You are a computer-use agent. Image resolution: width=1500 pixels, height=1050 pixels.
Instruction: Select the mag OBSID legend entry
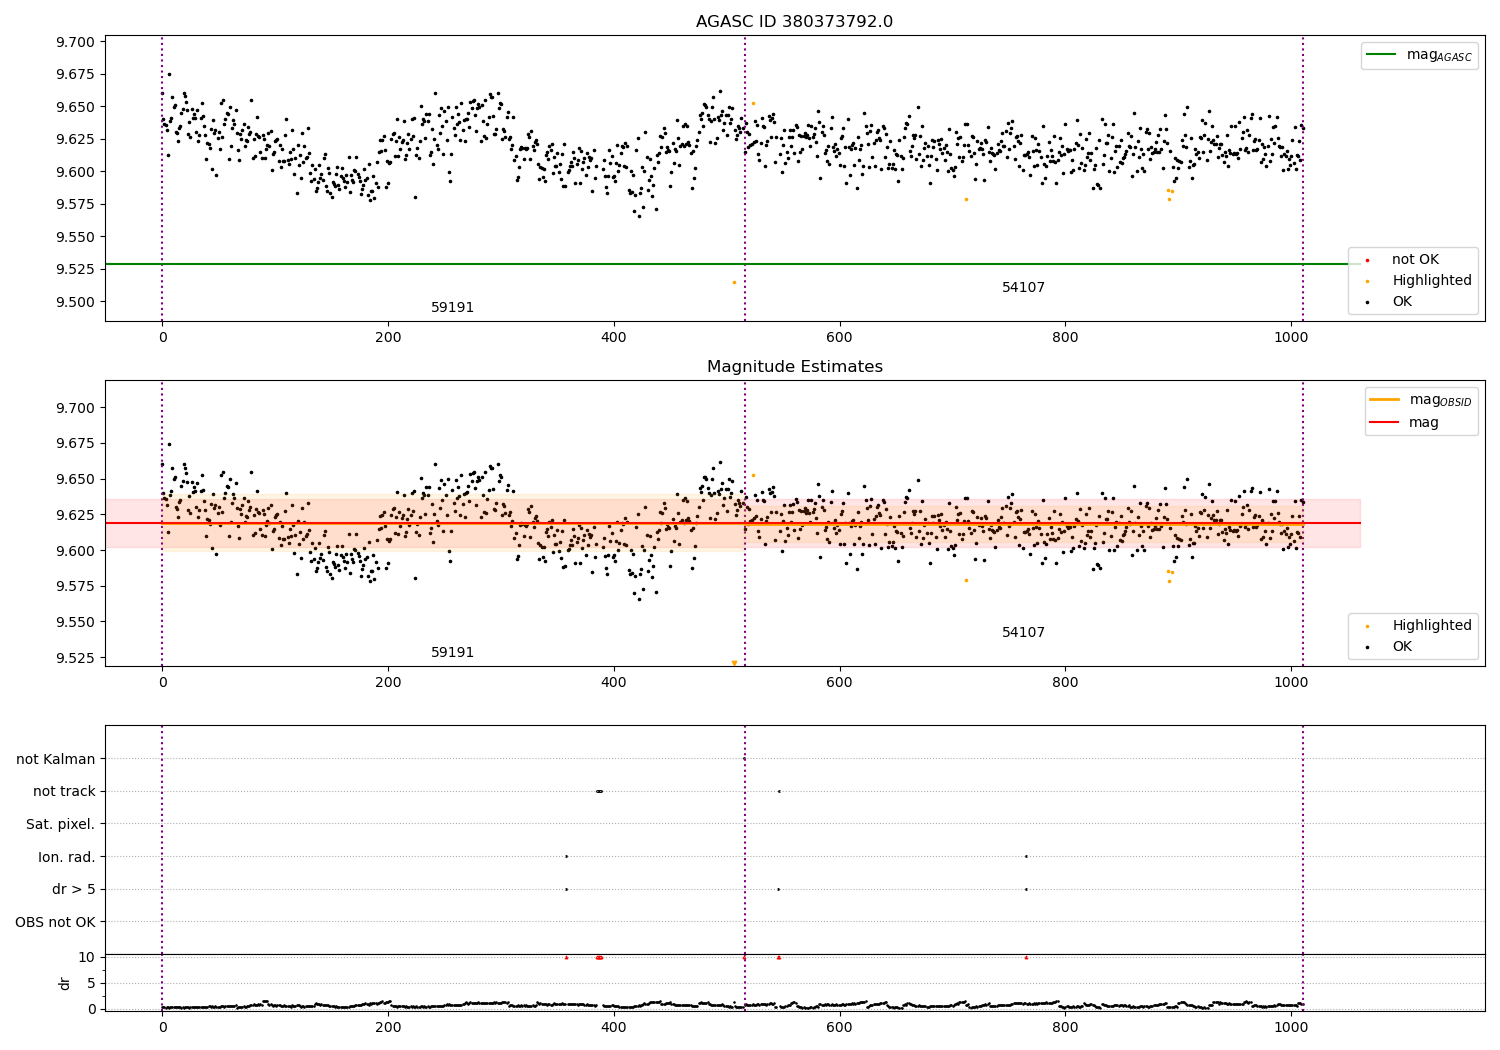1421,400
